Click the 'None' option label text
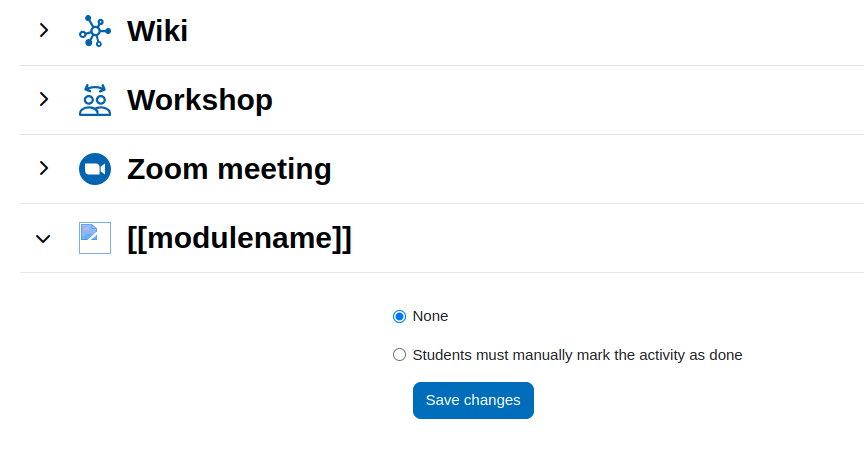The width and height of the screenshot is (864, 456). click(x=430, y=316)
